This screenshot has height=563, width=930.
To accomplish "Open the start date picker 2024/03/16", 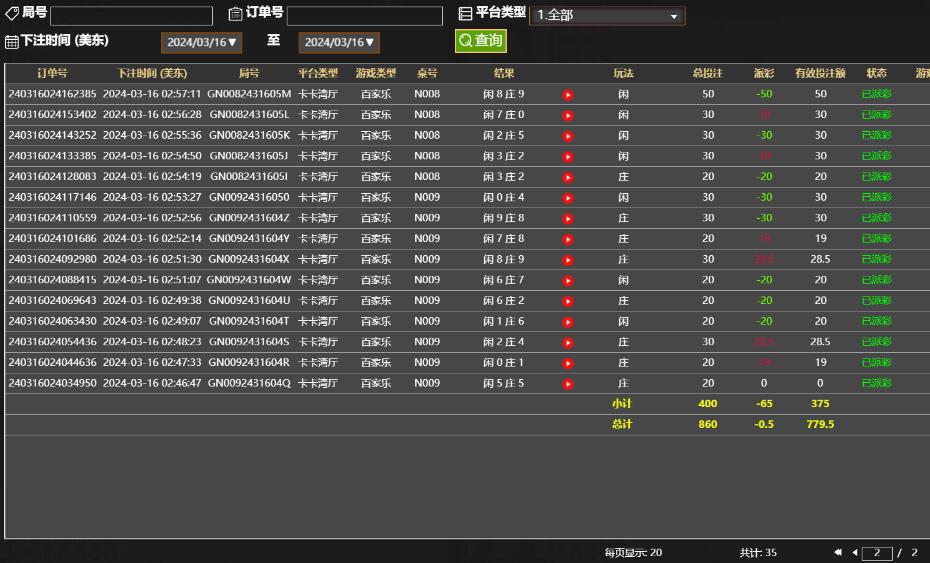I will click(x=201, y=43).
